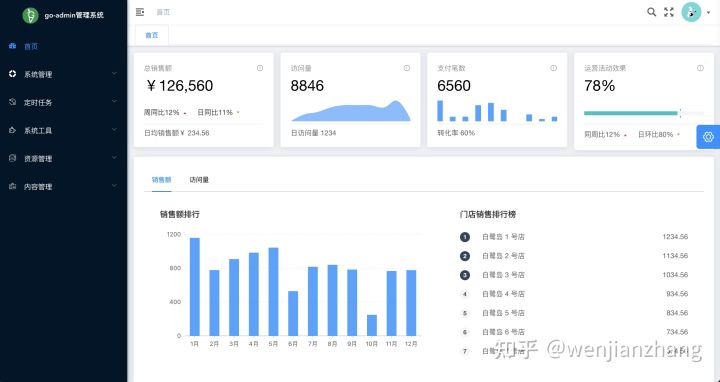Enter fullscreen with the expand icon
The image size is (720, 382).
669,12
